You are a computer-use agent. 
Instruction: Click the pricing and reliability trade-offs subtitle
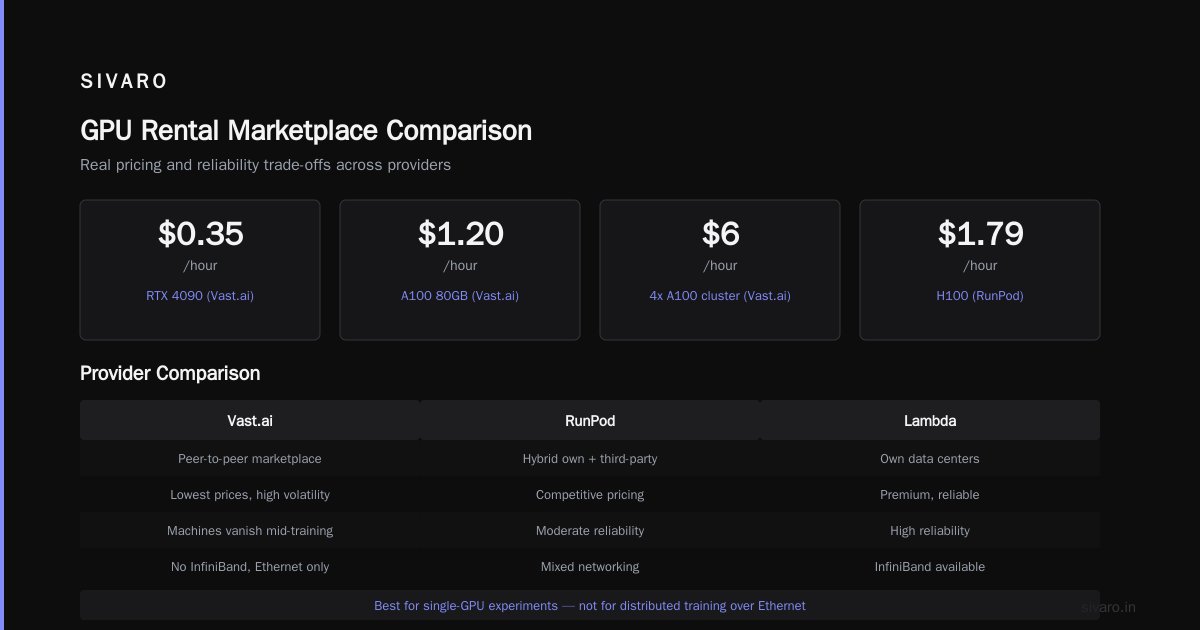coord(265,165)
